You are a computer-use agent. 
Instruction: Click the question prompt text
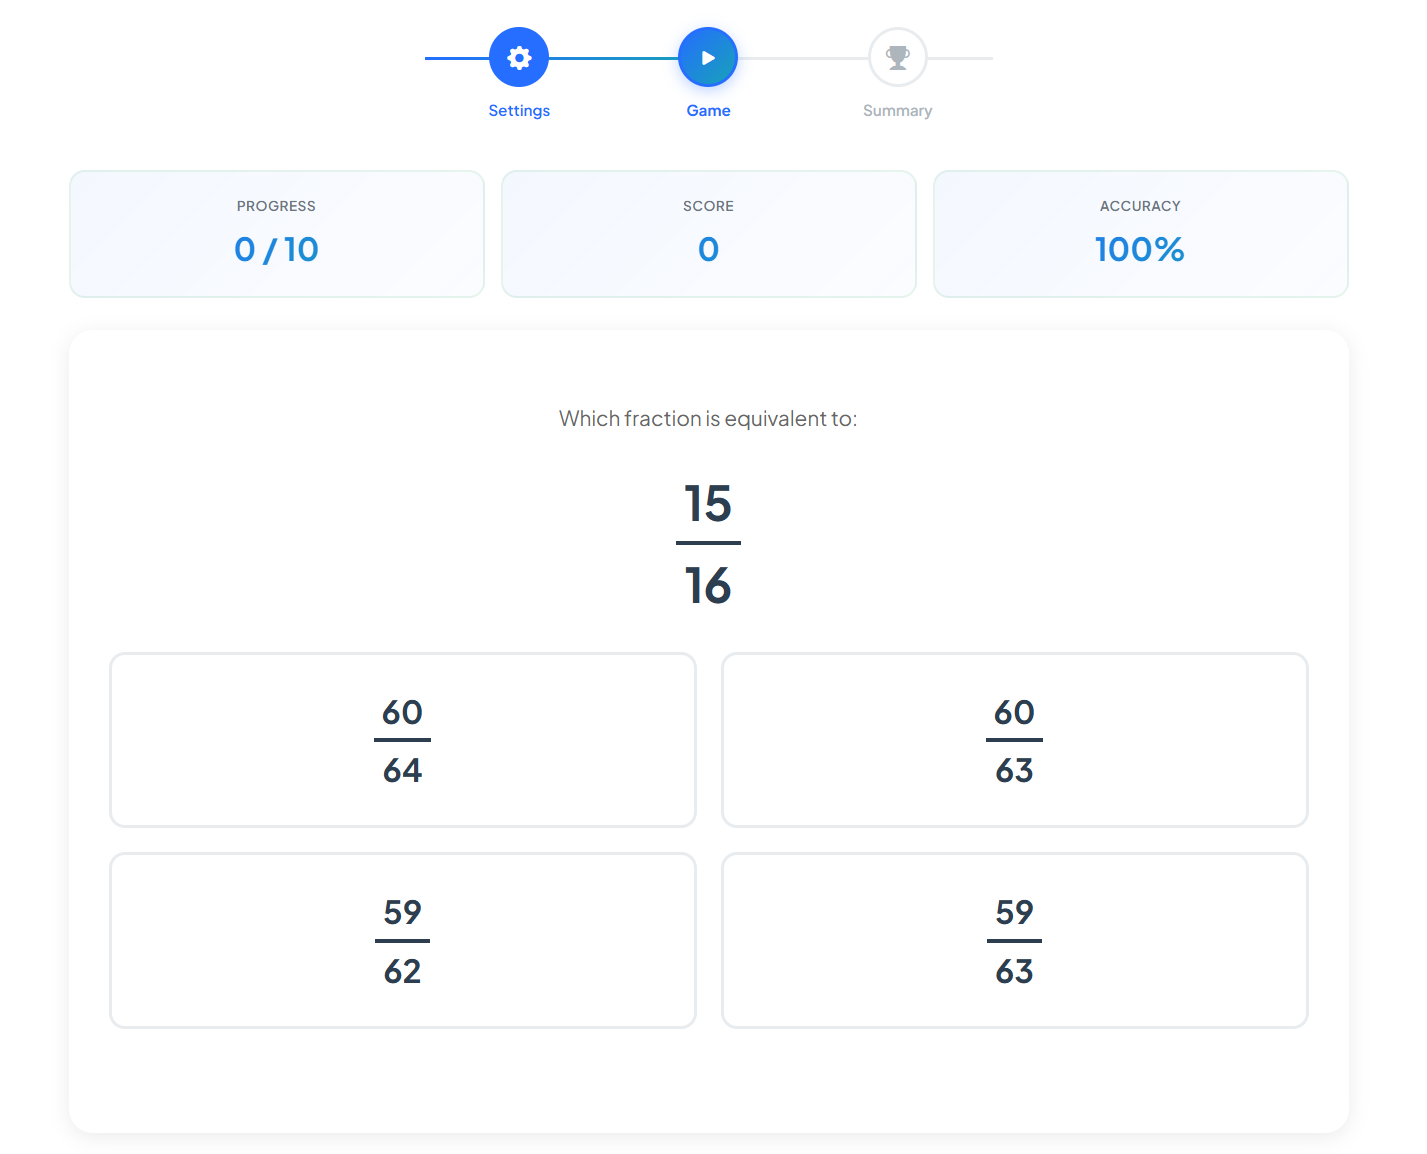(x=708, y=419)
